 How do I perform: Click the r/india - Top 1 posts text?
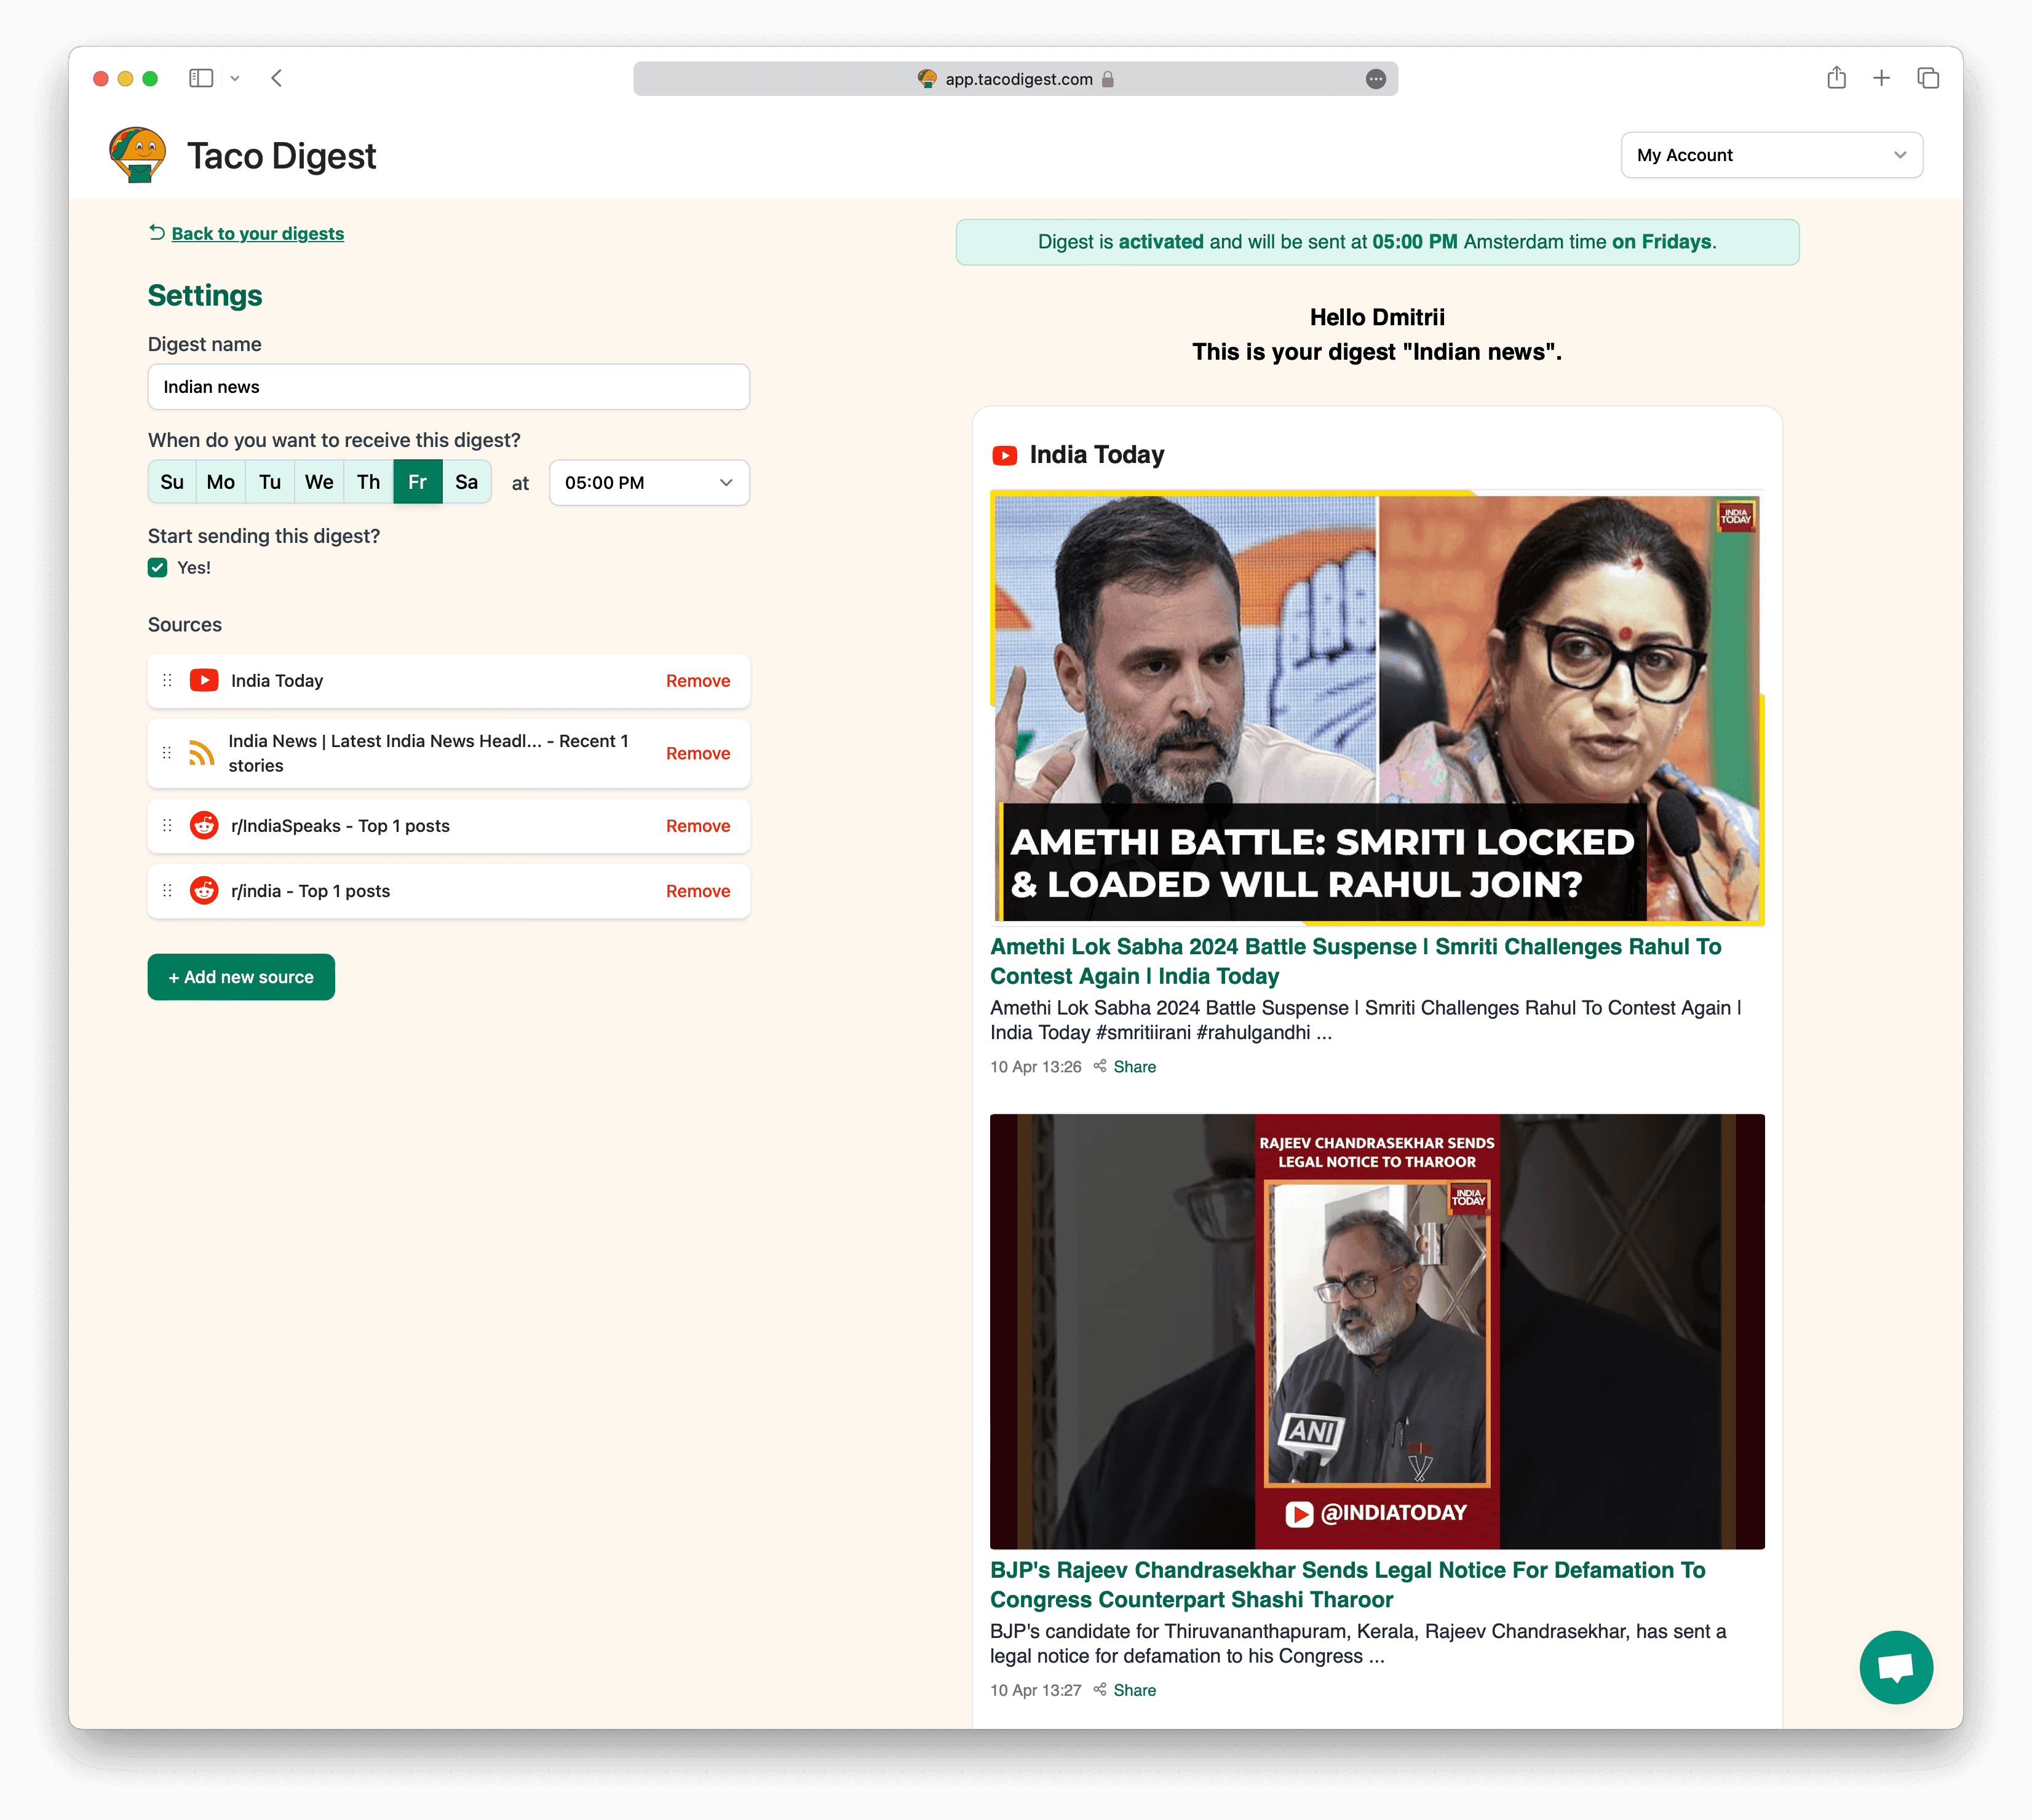[310, 891]
